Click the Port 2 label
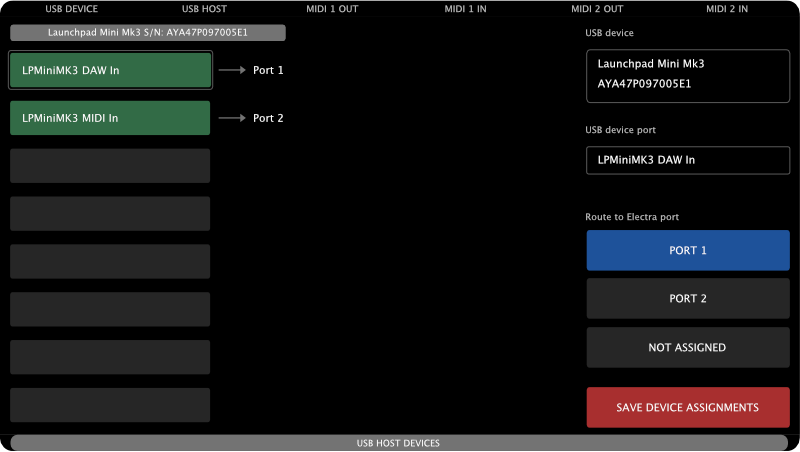Screen dimensions: 800x452 pos(268,118)
